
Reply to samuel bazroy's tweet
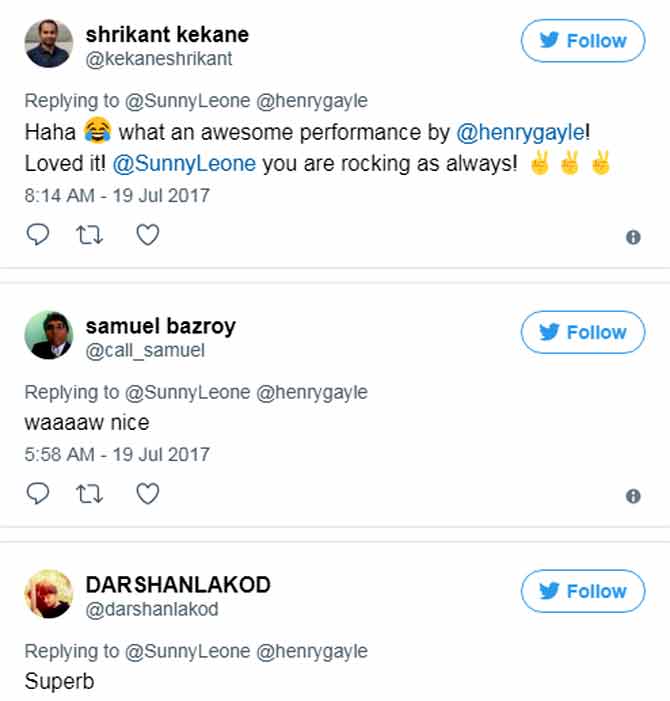pos(37,494)
